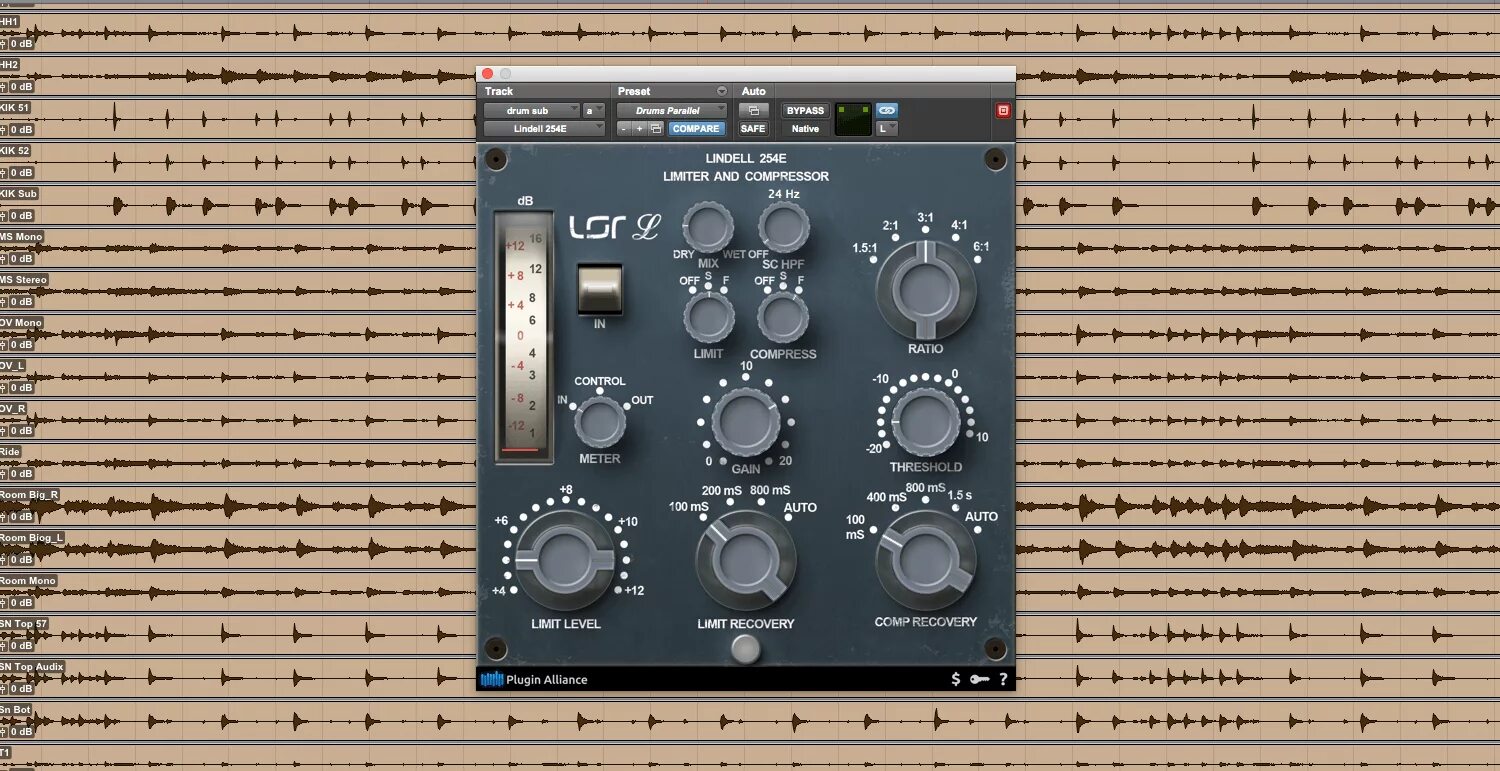Select the Sn Bot track name
This screenshot has height=771, width=1500.
[x=16, y=710]
